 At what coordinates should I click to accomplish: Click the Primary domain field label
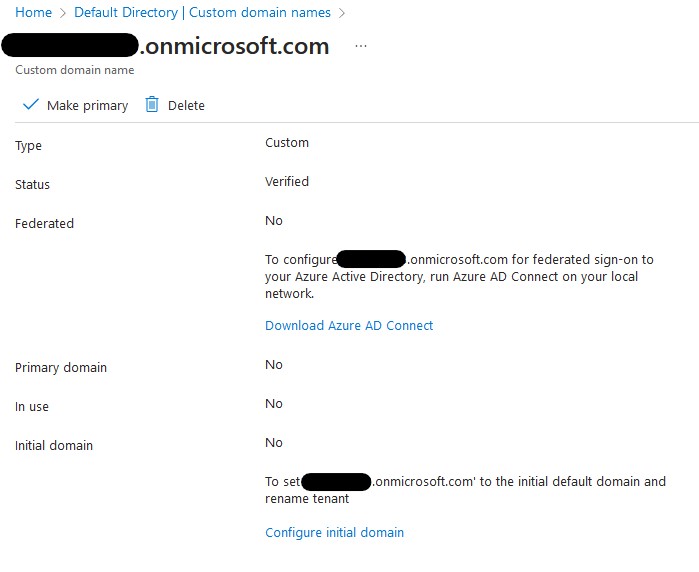tap(61, 368)
